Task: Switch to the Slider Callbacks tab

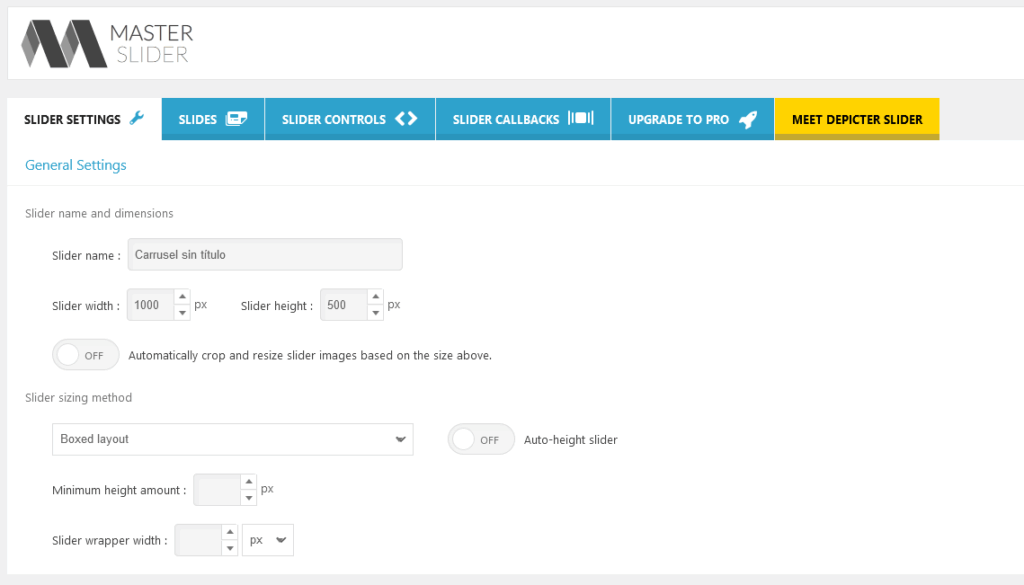Action: tap(521, 118)
